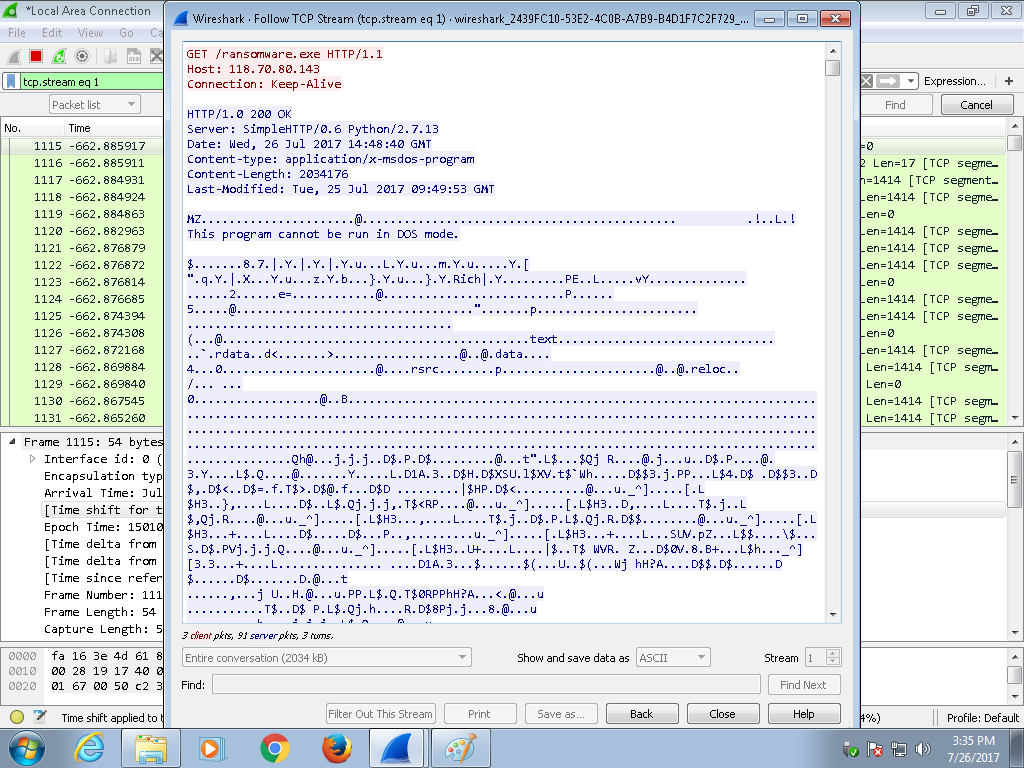Image resolution: width=1024 pixels, height=768 pixels.
Task: Click the expert information yellow circle icon
Action: (x=17, y=717)
